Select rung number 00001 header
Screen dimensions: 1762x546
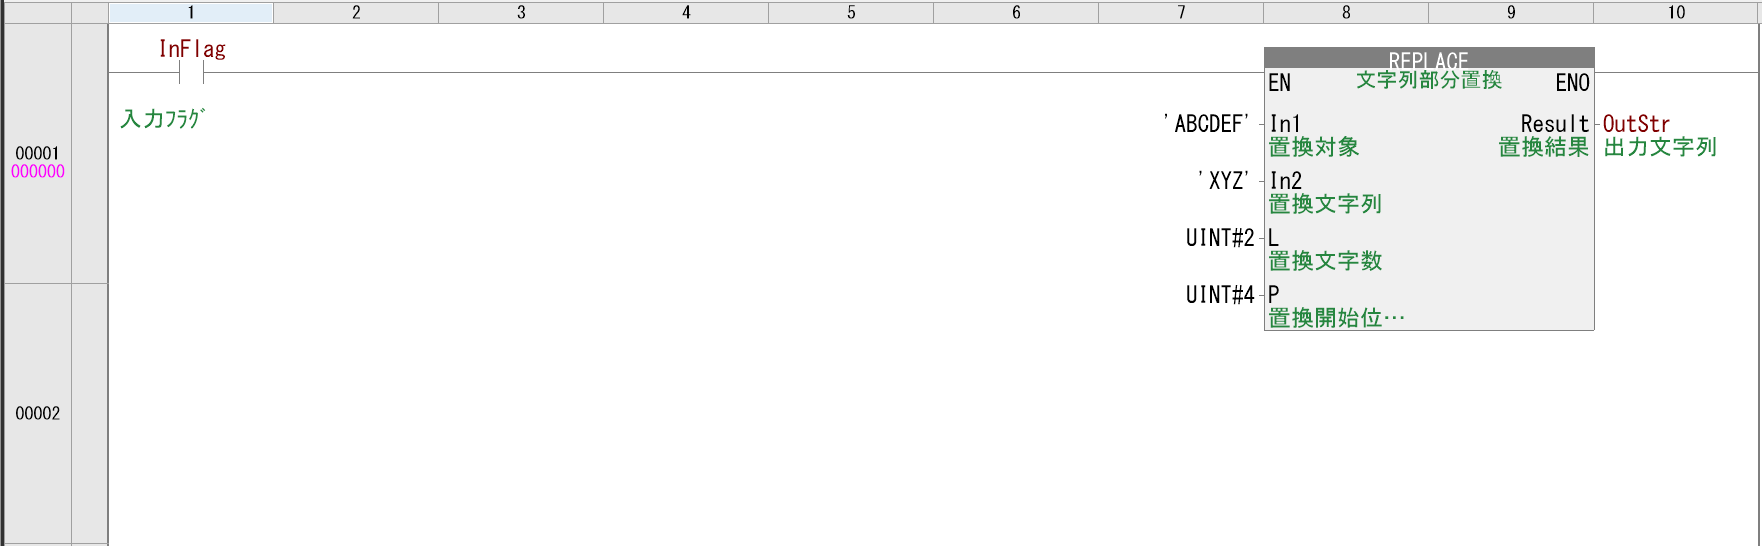tap(37, 153)
